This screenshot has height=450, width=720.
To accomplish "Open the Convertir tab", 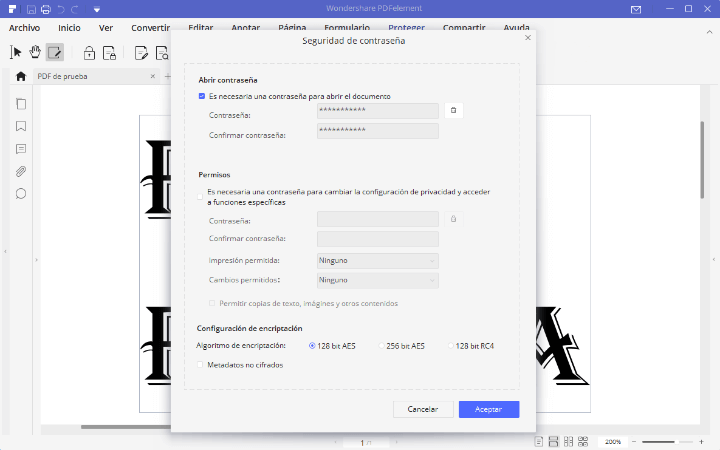I will click(x=151, y=28).
